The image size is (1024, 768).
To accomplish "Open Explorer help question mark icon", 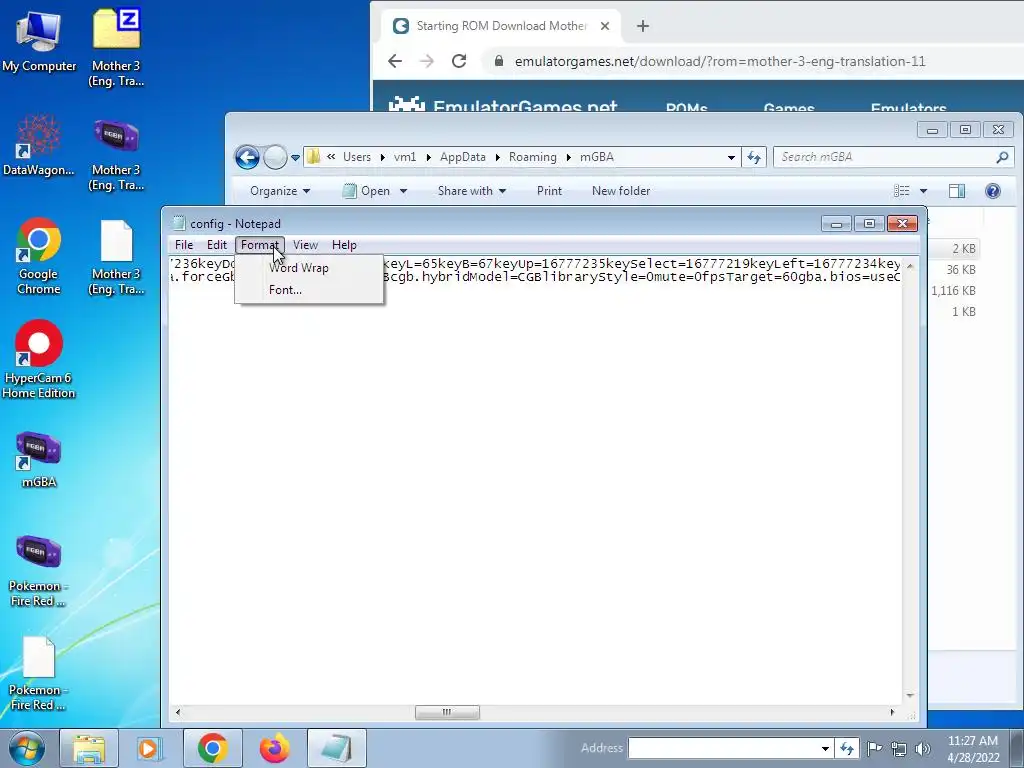I will (x=993, y=191).
